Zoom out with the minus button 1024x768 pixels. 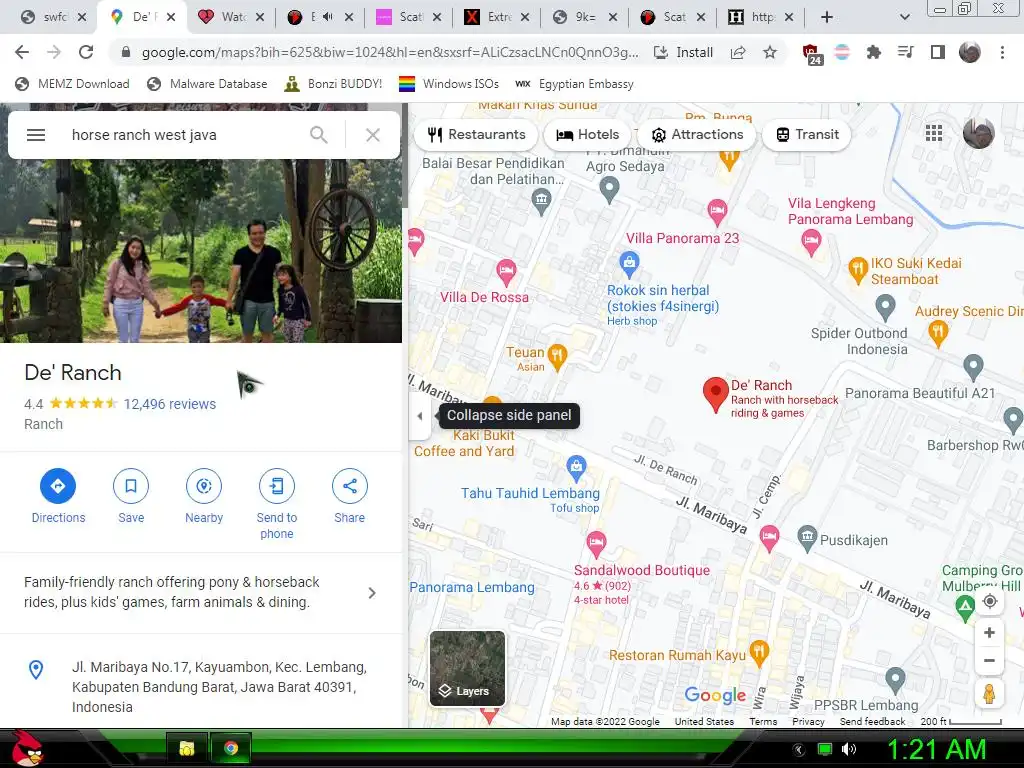[989, 660]
